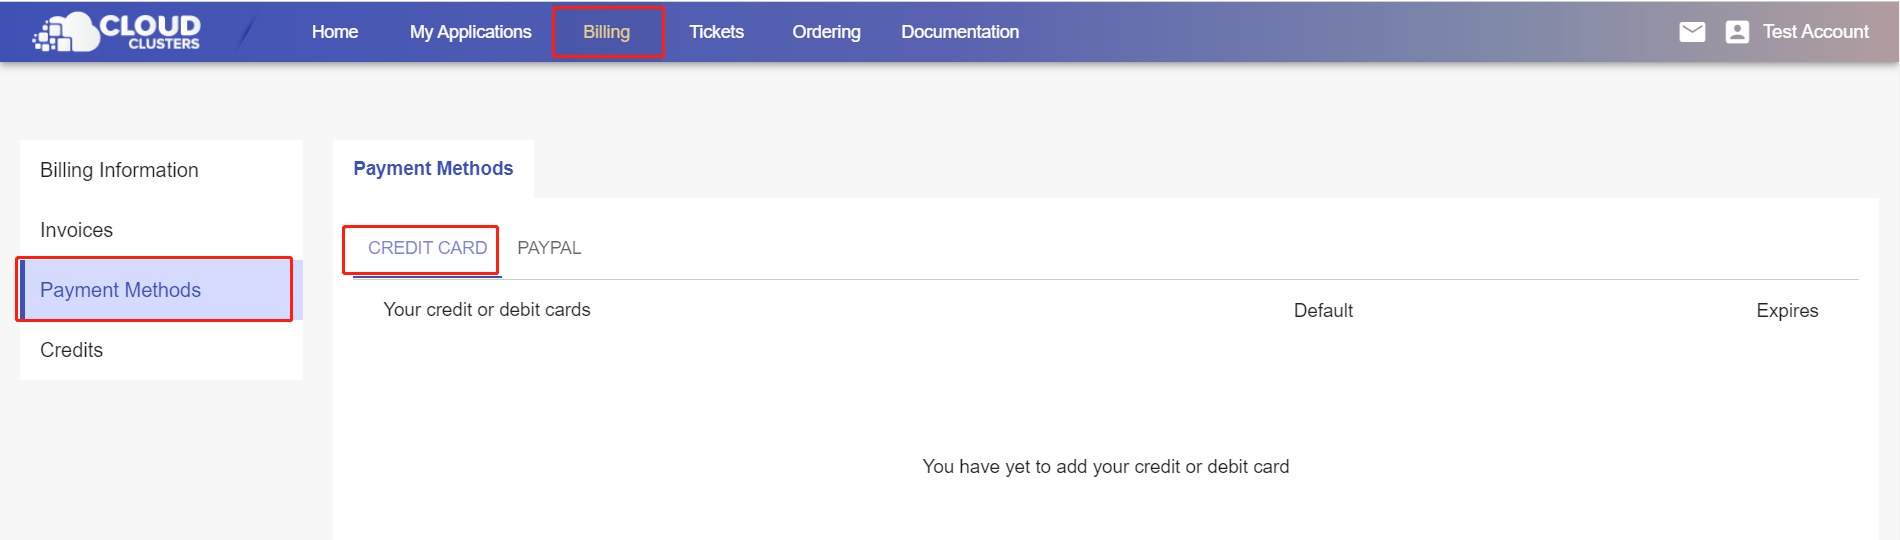Open the Tickets section
1900x540 pixels.
716,32
